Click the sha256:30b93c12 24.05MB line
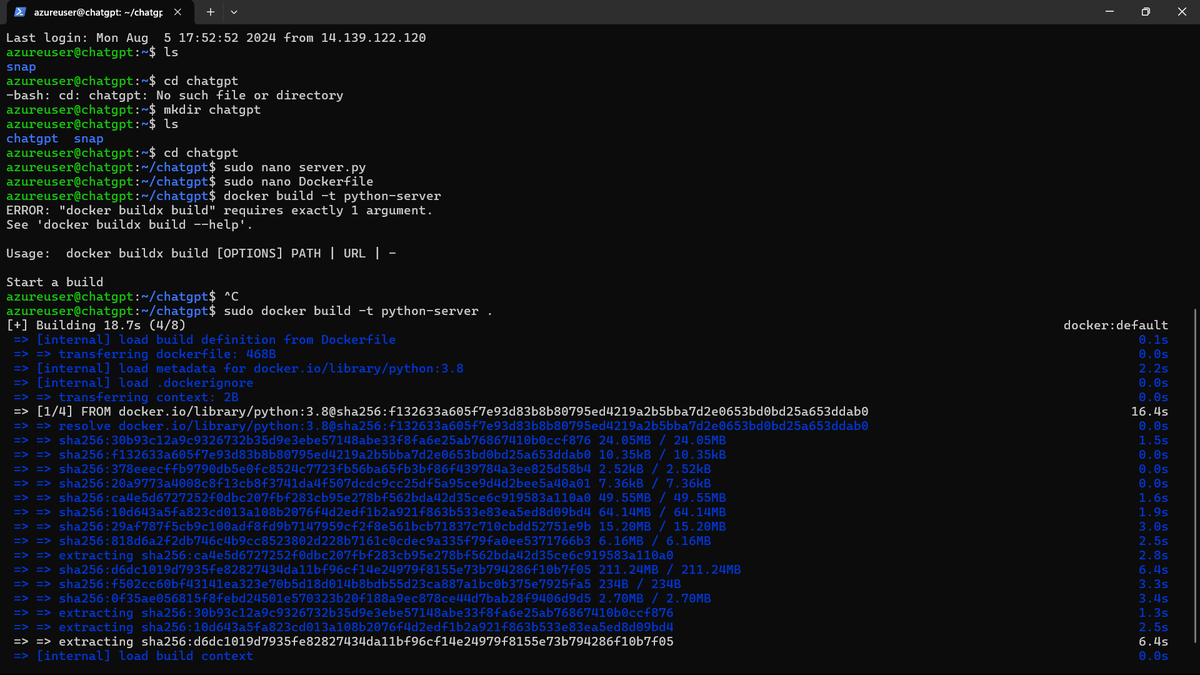The width and height of the screenshot is (1200, 675). 370,441
